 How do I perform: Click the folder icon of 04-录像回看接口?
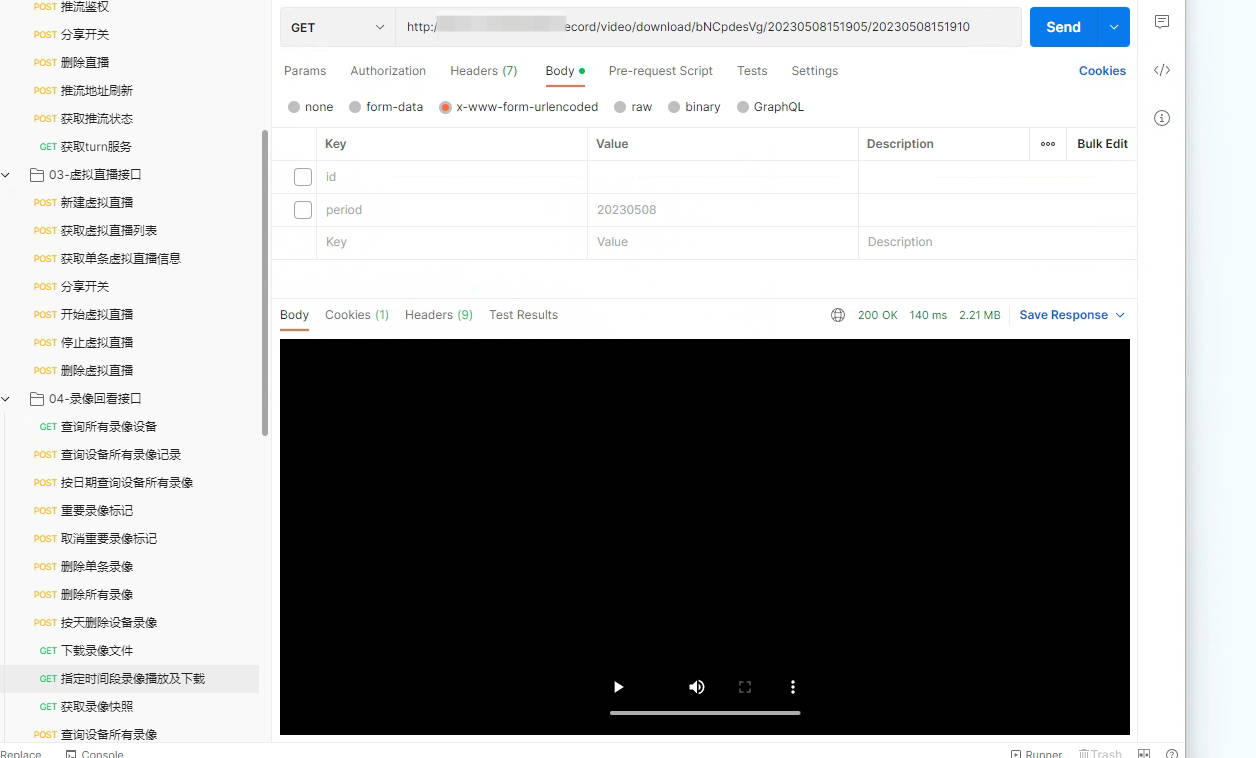pyautogui.click(x=37, y=399)
